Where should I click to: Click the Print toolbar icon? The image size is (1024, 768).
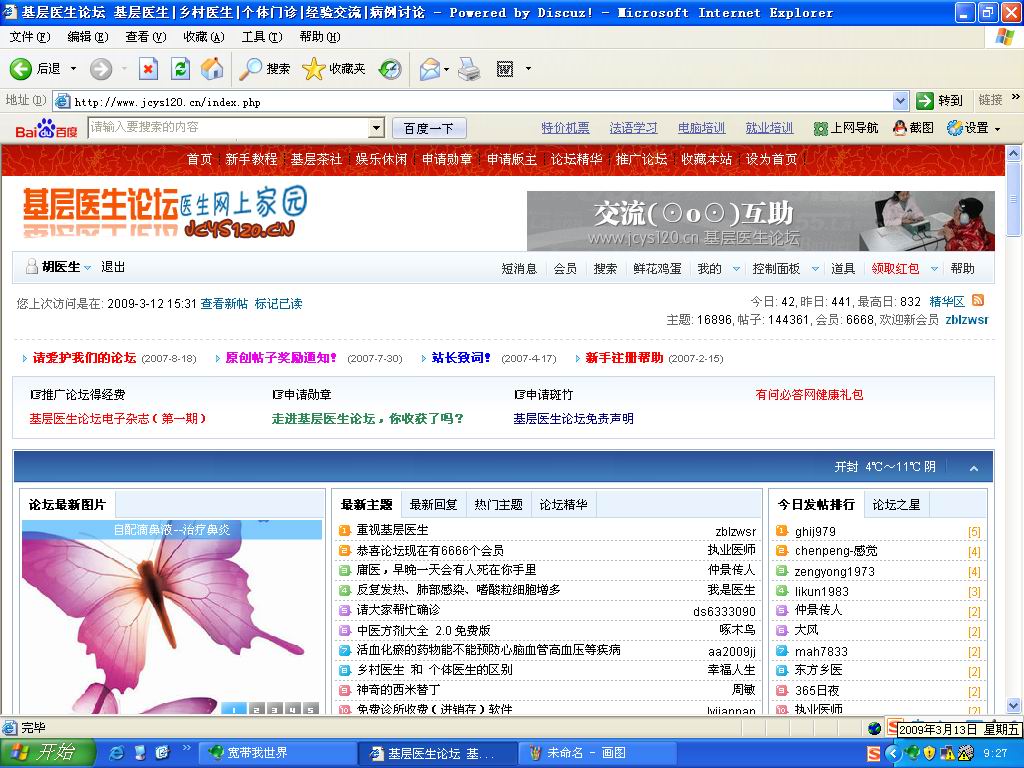click(x=470, y=69)
